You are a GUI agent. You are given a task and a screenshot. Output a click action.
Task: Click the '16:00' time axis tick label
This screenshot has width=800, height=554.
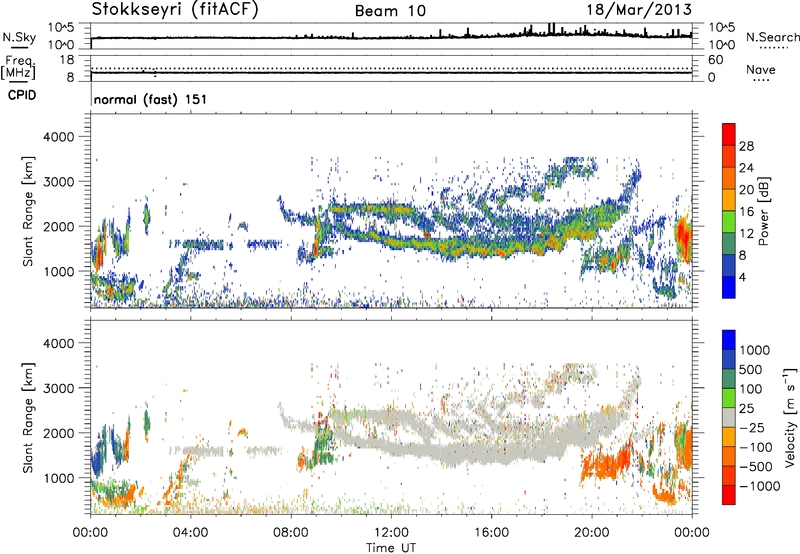[x=492, y=533]
